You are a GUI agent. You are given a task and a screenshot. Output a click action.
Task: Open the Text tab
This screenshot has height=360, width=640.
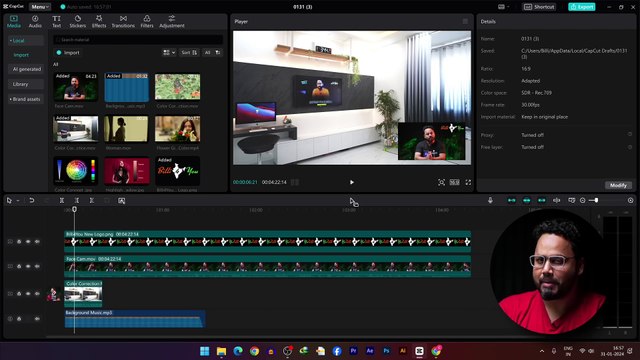point(56,22)
